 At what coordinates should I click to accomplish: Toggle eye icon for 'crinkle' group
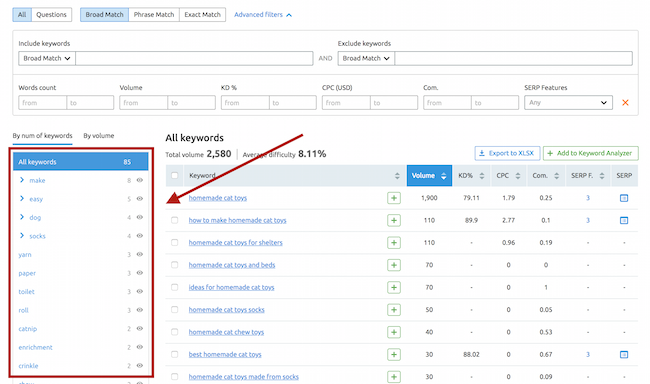140,366
